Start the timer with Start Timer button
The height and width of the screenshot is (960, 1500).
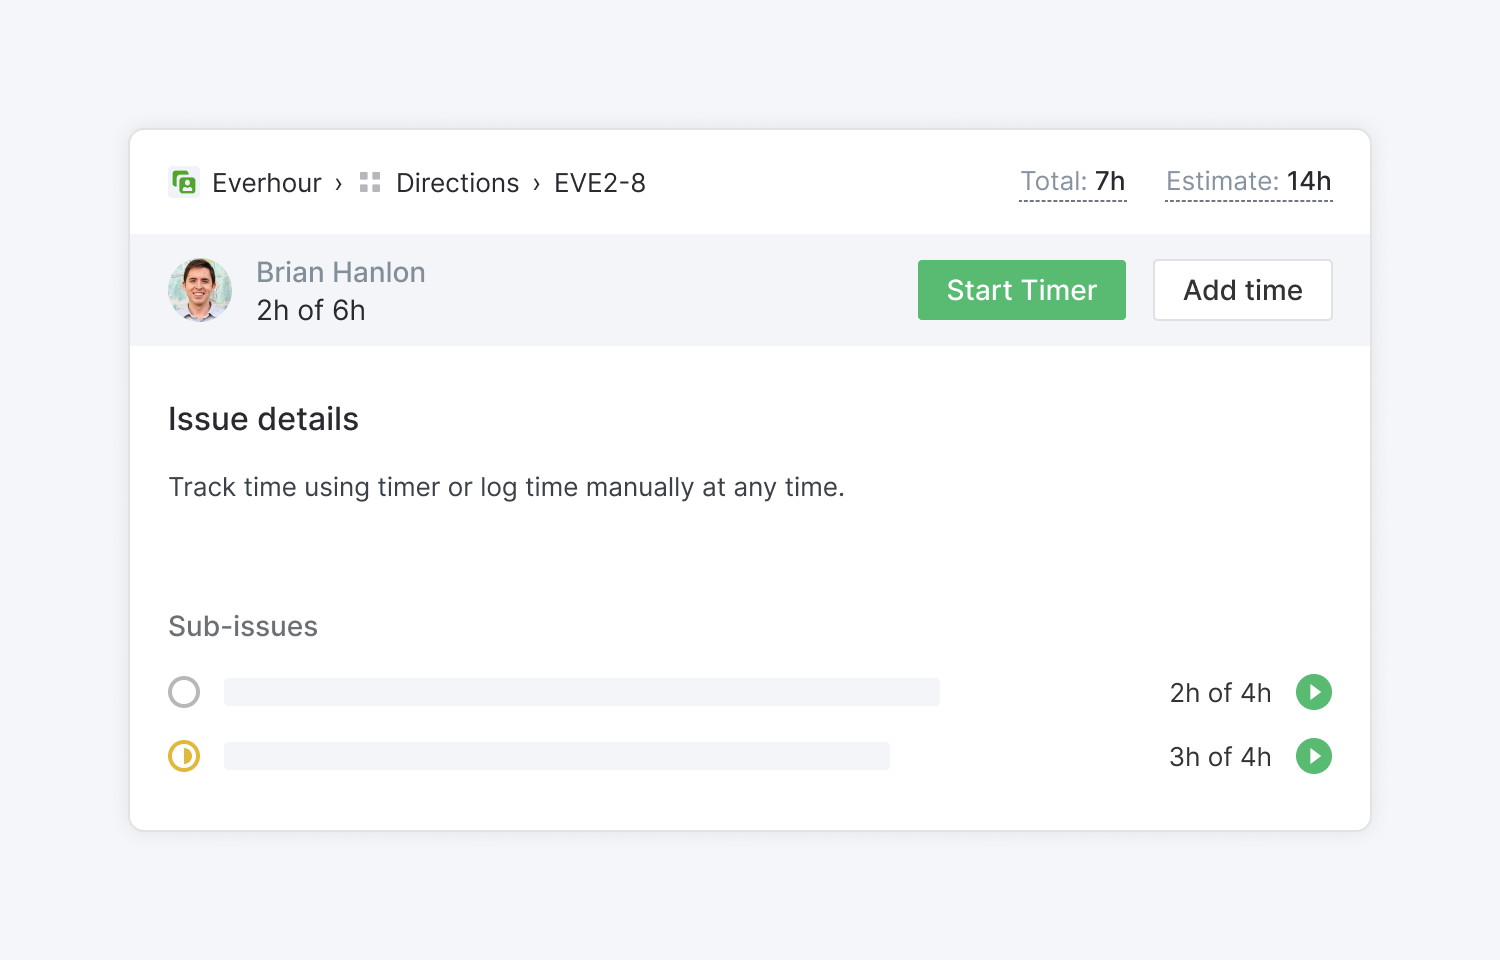pyautogui.click(x=1022, y=290)
